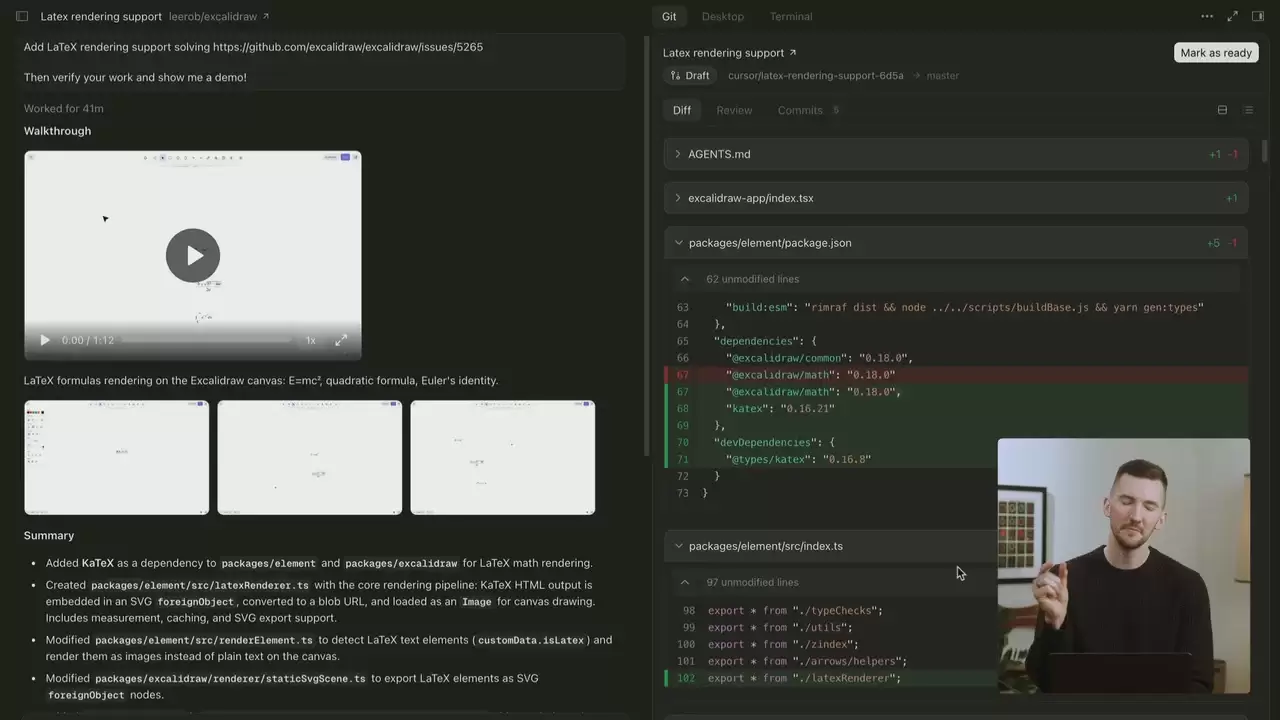Start the walkthrough video with the large play button

[x=193, y=255]
